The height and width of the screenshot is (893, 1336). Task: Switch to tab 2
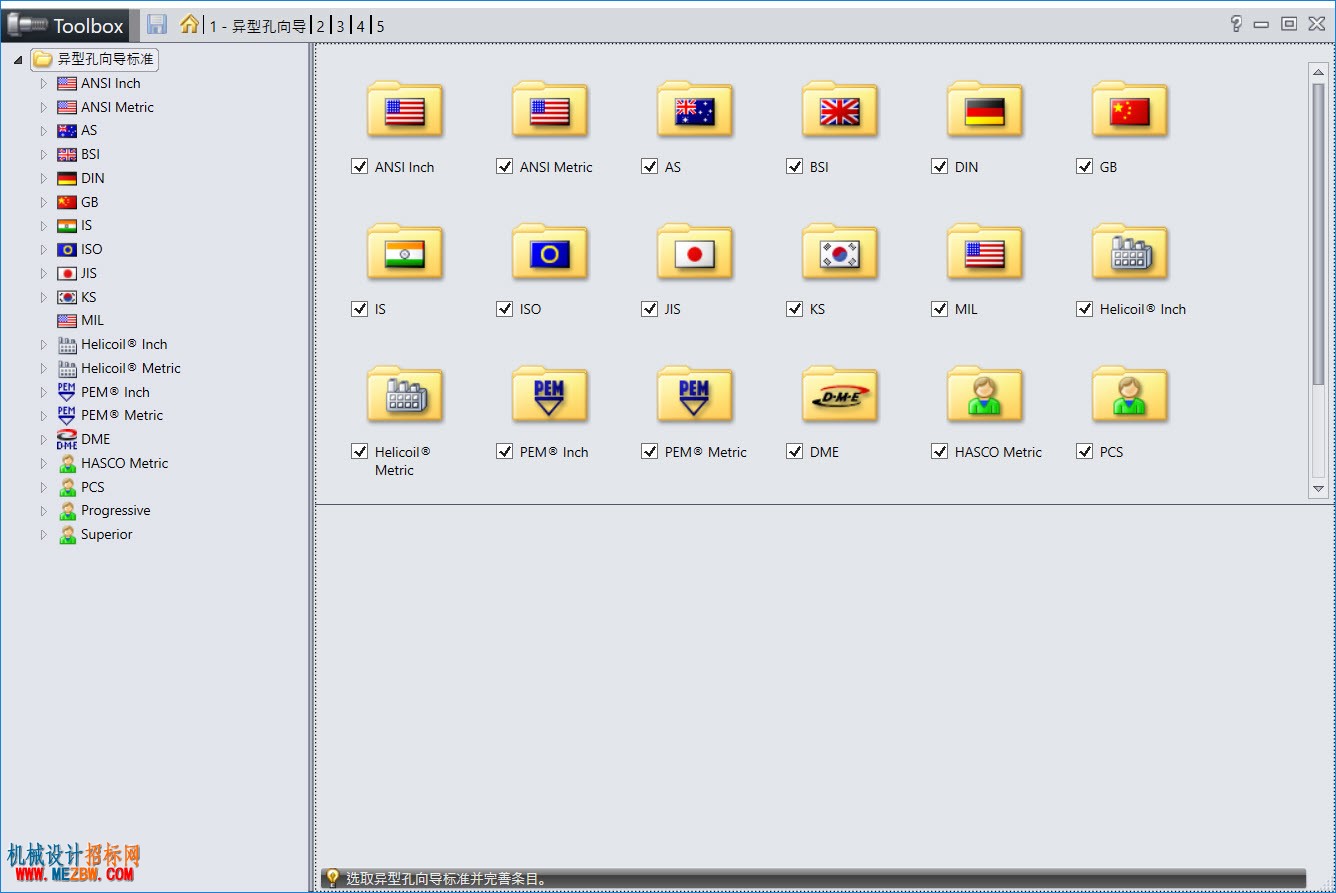[321, 26]
